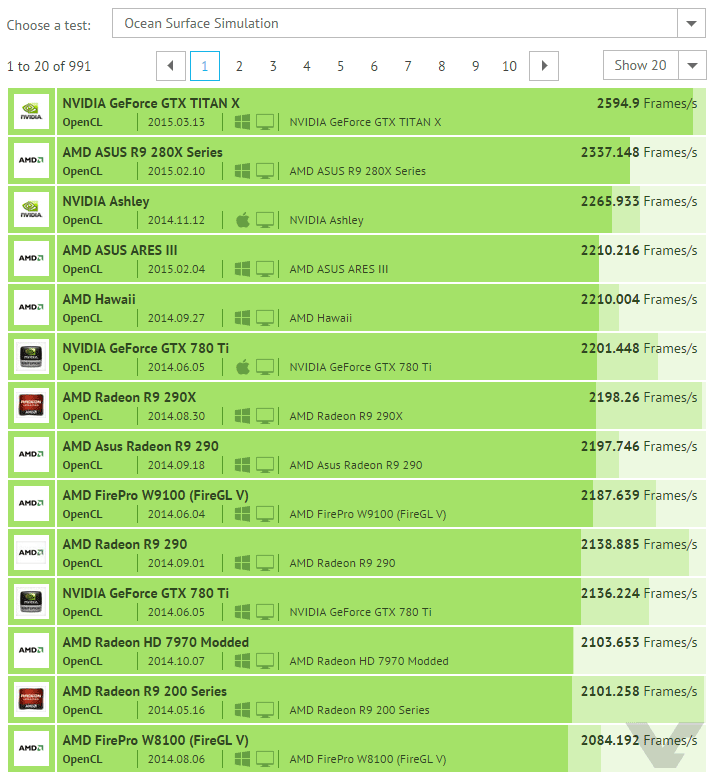The height and width of the screenshot is (773, 709).
Task: Click Radeon logo beside AMD Radeon R9 290X
Action: click(x=31, y=406)
